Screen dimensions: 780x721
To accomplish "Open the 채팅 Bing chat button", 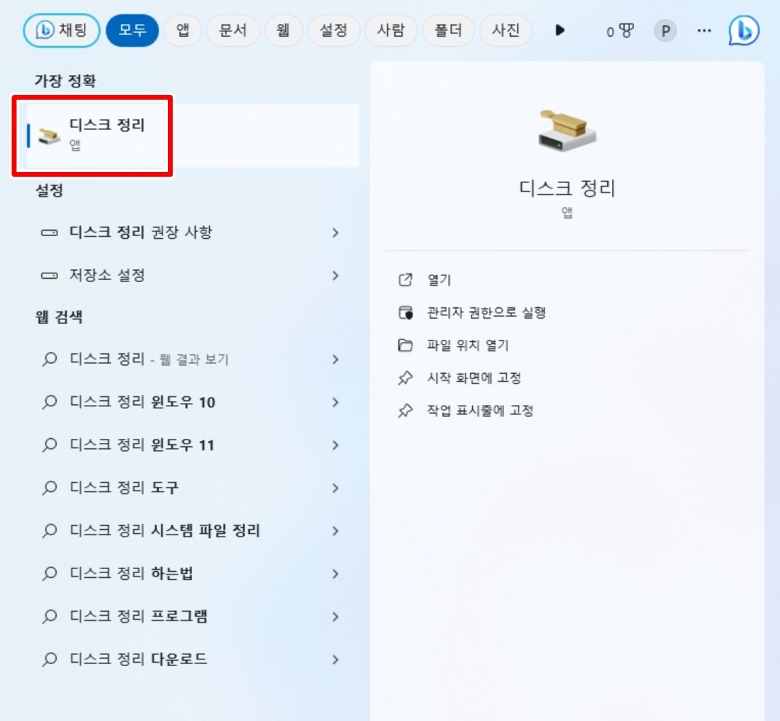I will (62, 30).
